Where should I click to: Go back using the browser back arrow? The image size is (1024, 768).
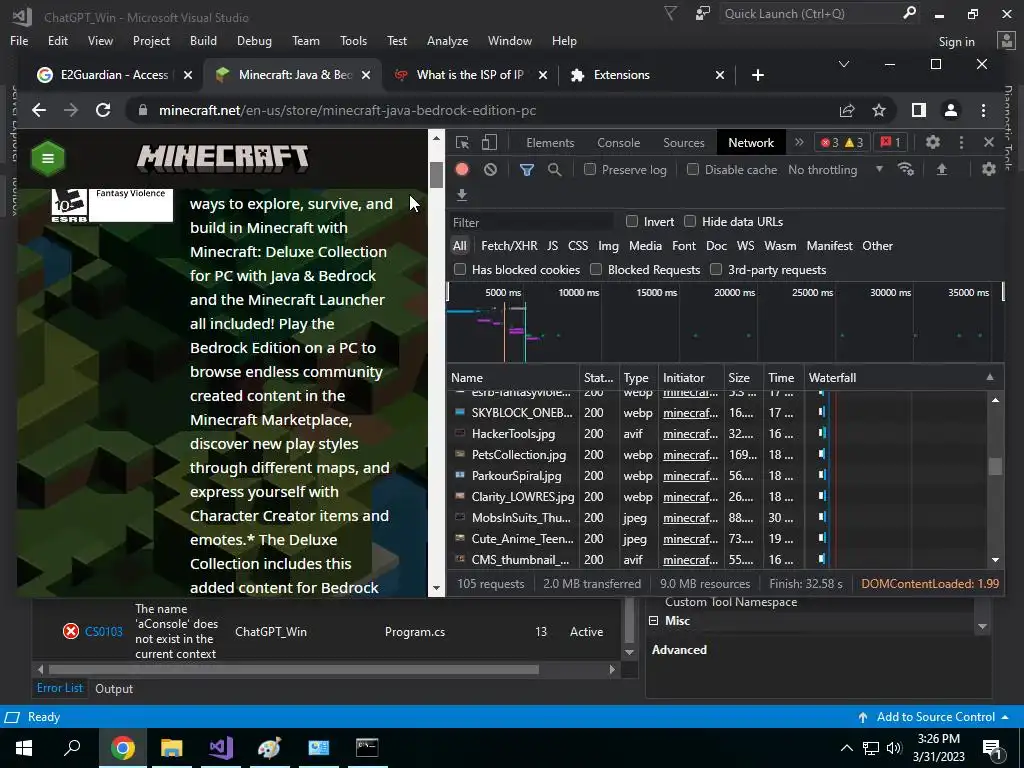(39, 110)
